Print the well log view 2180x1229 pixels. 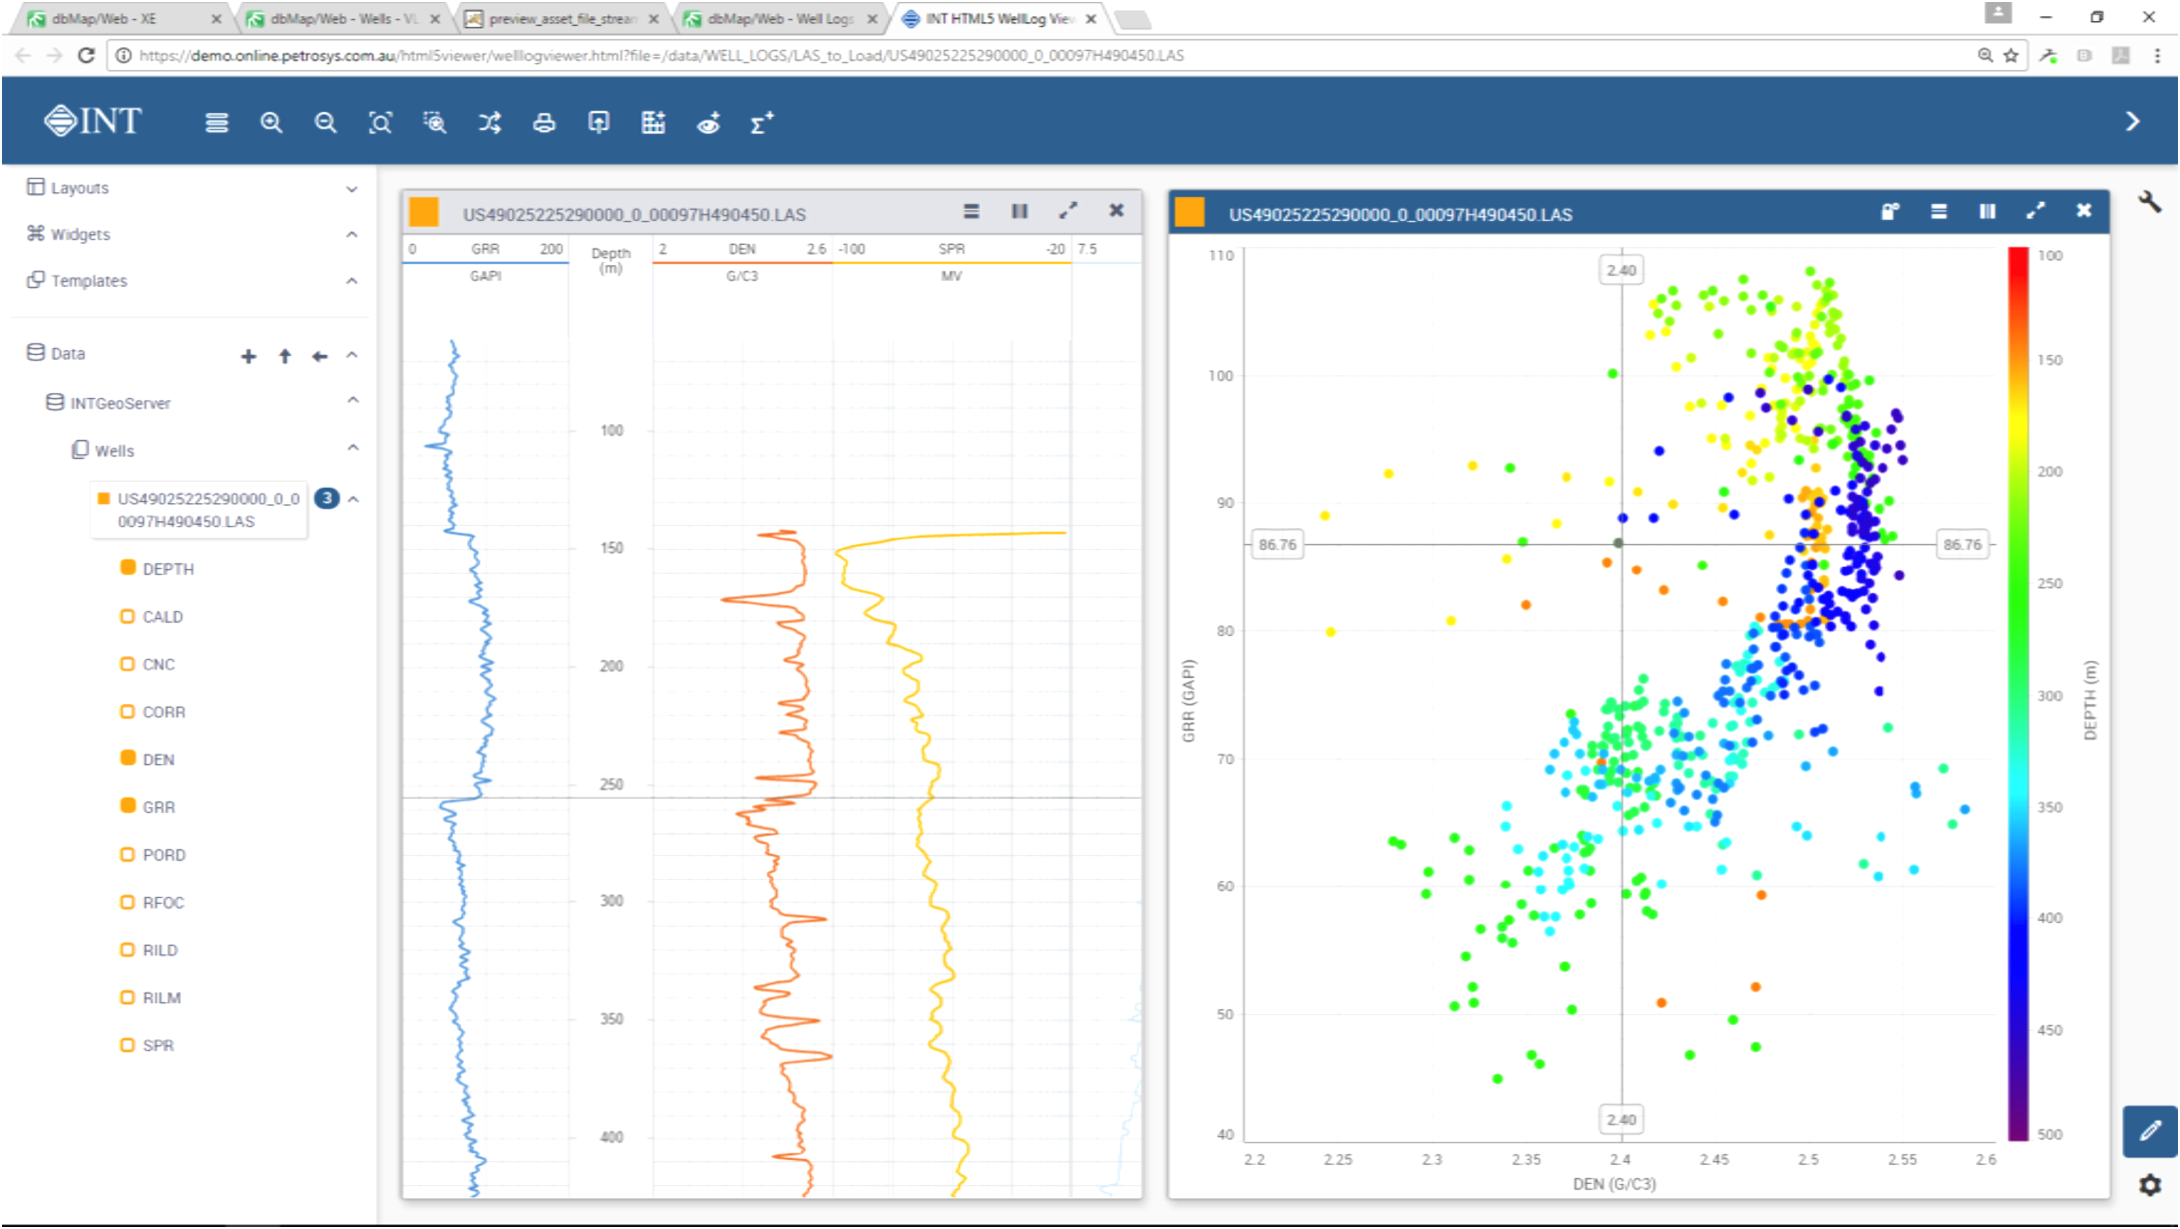(x=544, y=123)
